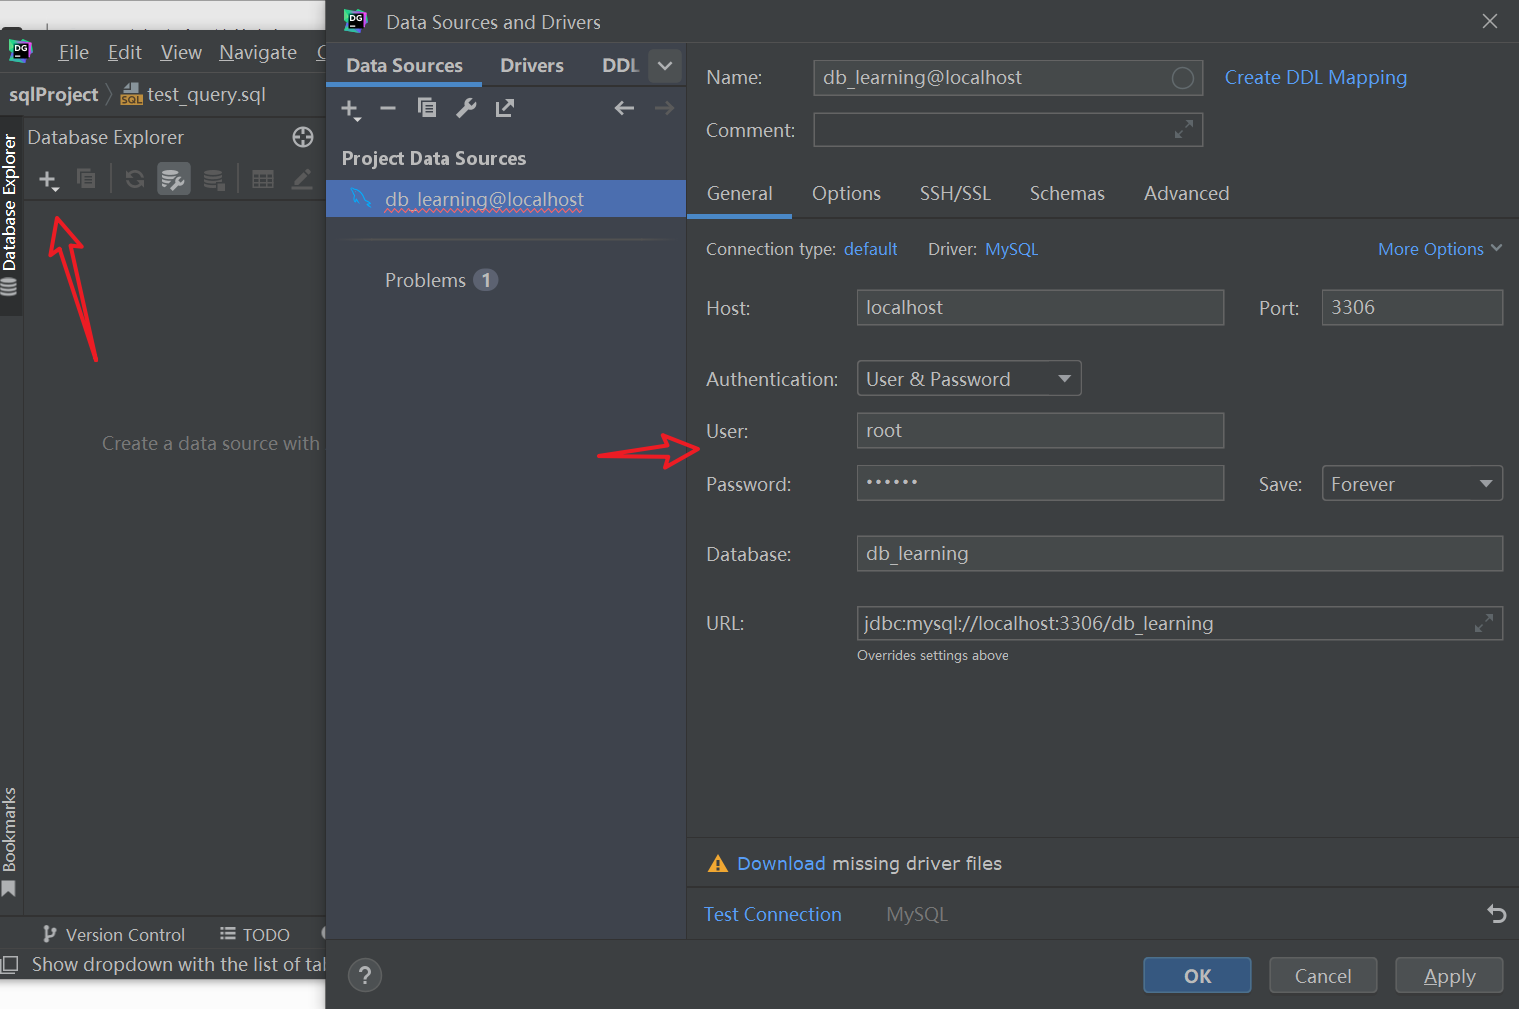
Task: Open the Problems entry with count 1
Action: pyautogui.click(x=441, y=280)
